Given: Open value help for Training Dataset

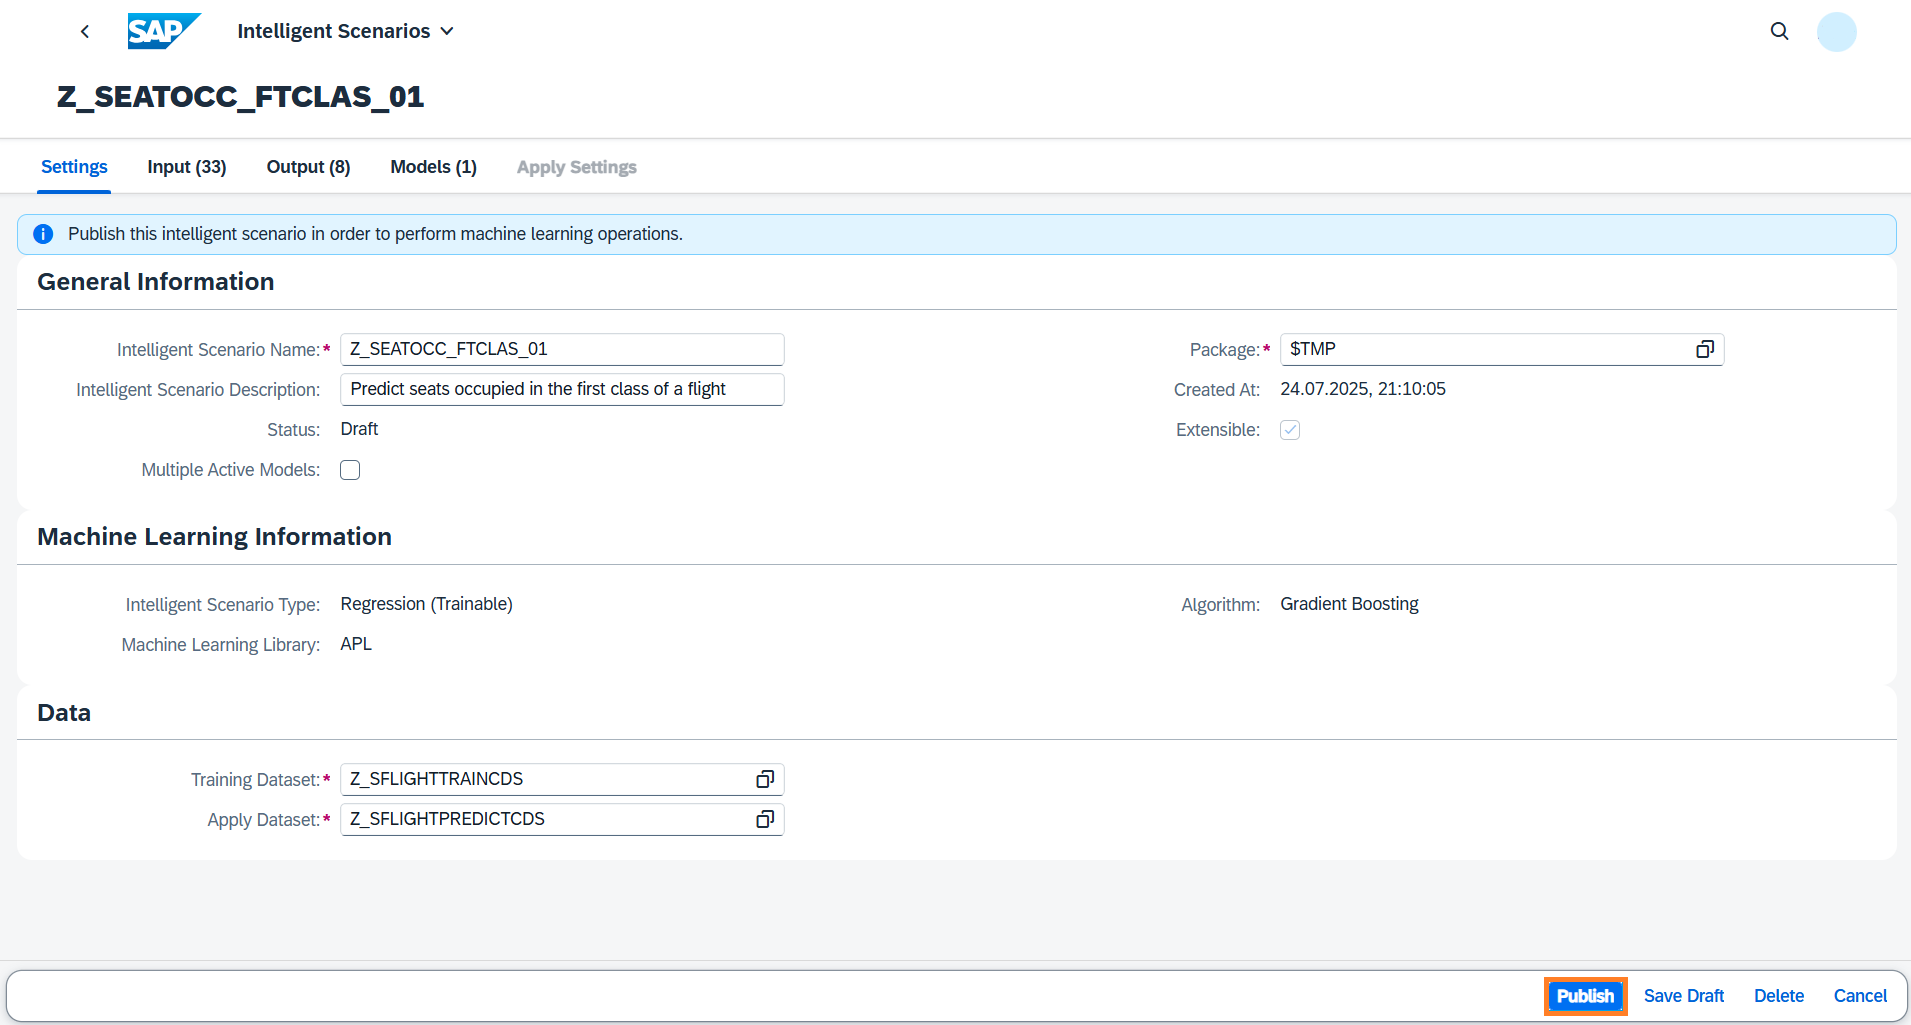Looking at the screenshot, I should [764, 779].
